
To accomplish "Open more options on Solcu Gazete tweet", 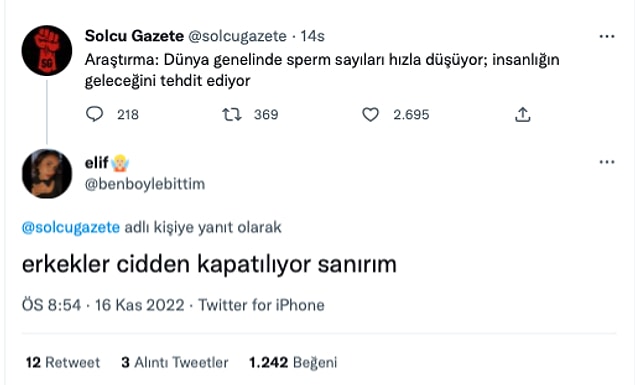I will pos(607,36).
